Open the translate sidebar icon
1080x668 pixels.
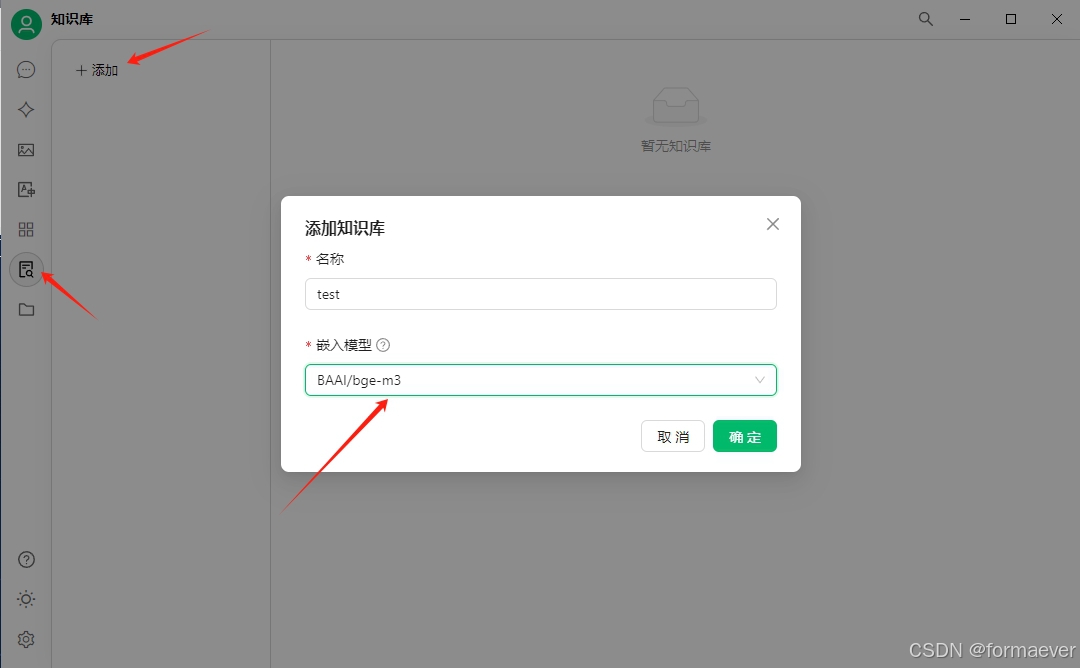(x=26, y=189)
